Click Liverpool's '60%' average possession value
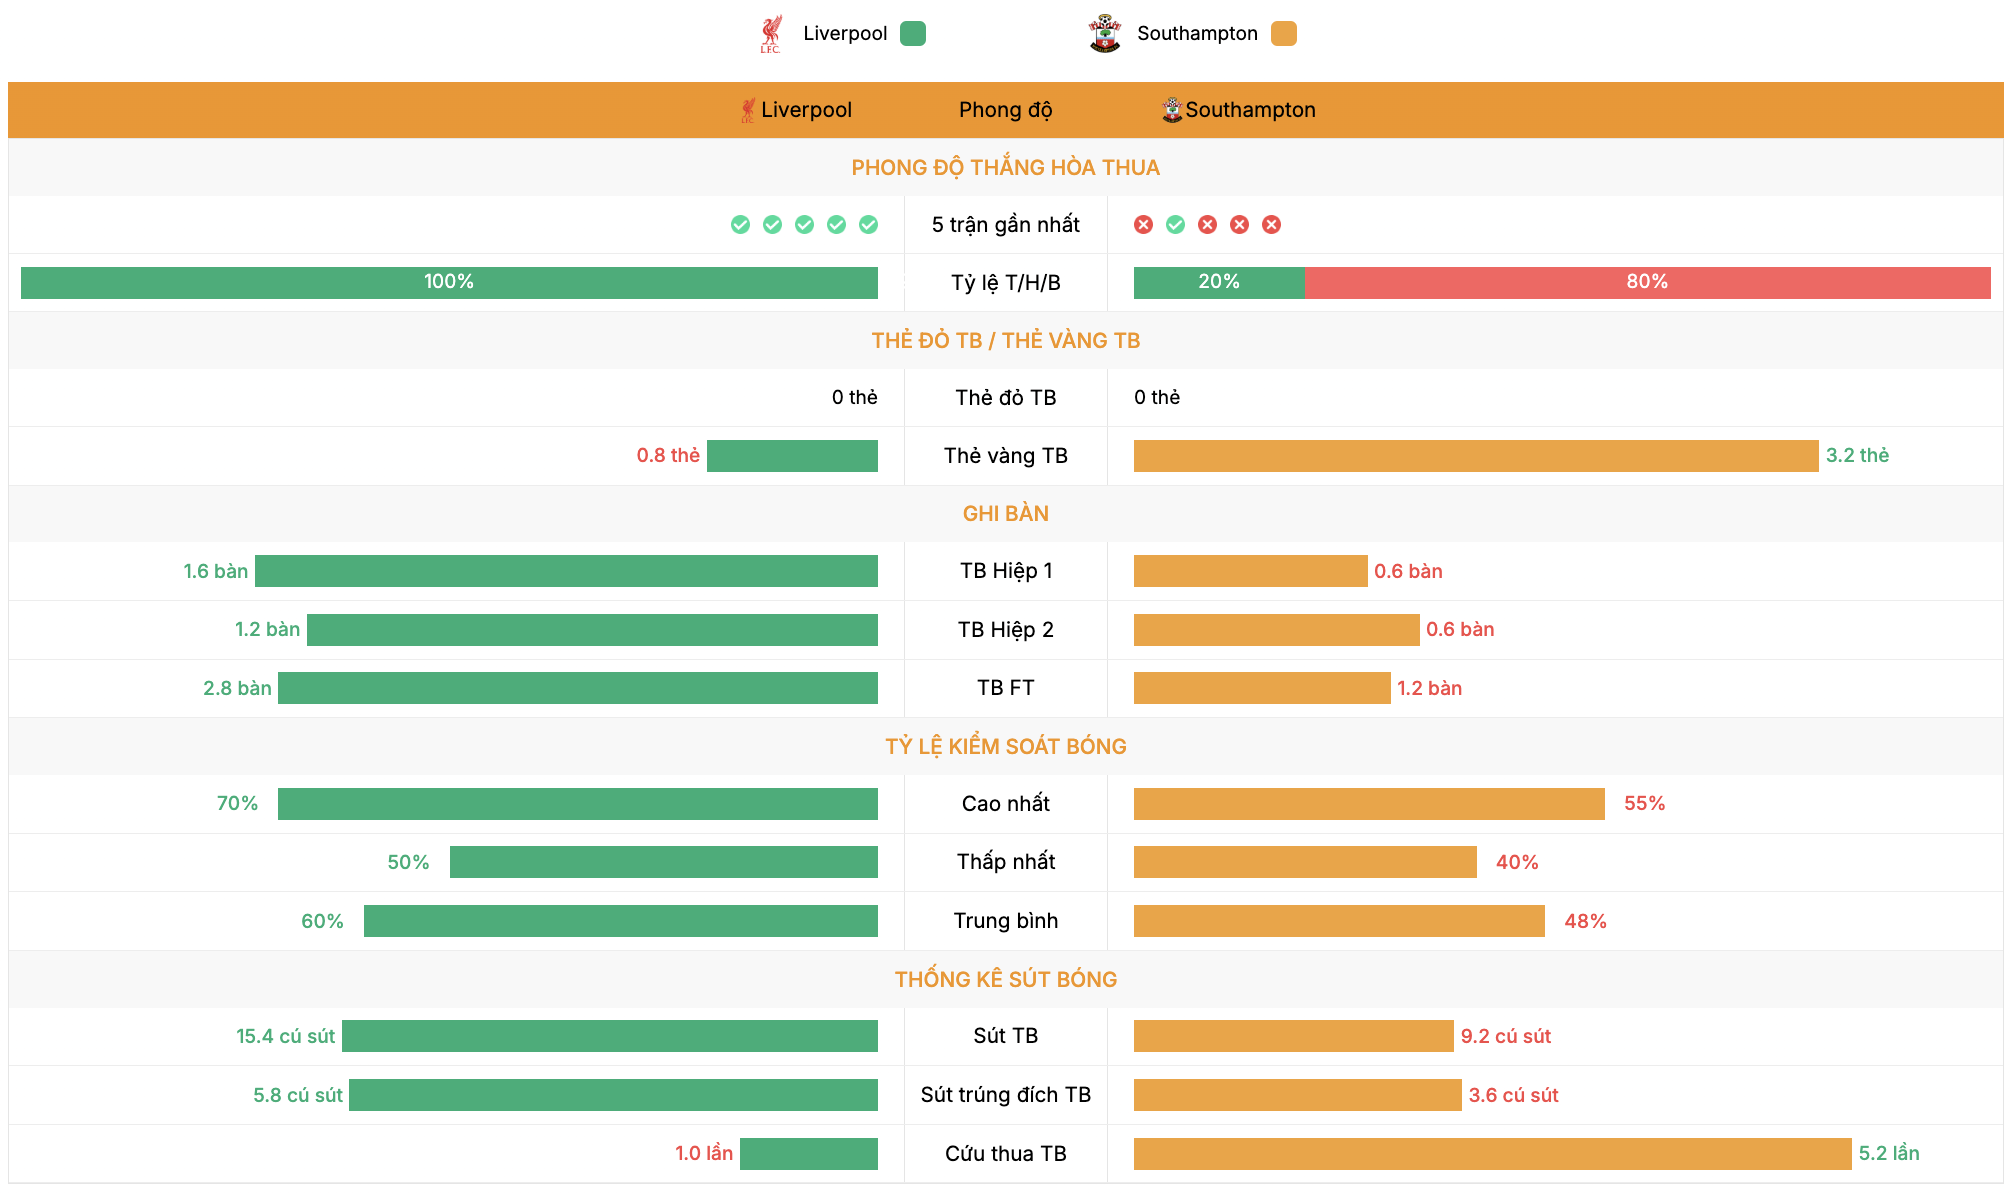The height and width of the screenshot is (1196, 2014). pyautogui.click(x=322, y=921)
